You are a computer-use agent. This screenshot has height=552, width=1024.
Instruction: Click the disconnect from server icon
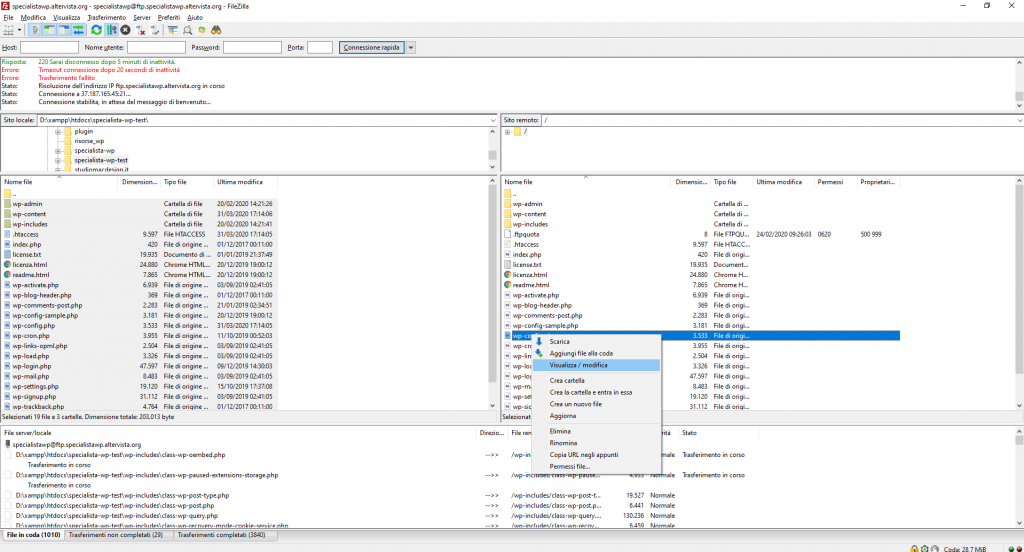point(140,31)
